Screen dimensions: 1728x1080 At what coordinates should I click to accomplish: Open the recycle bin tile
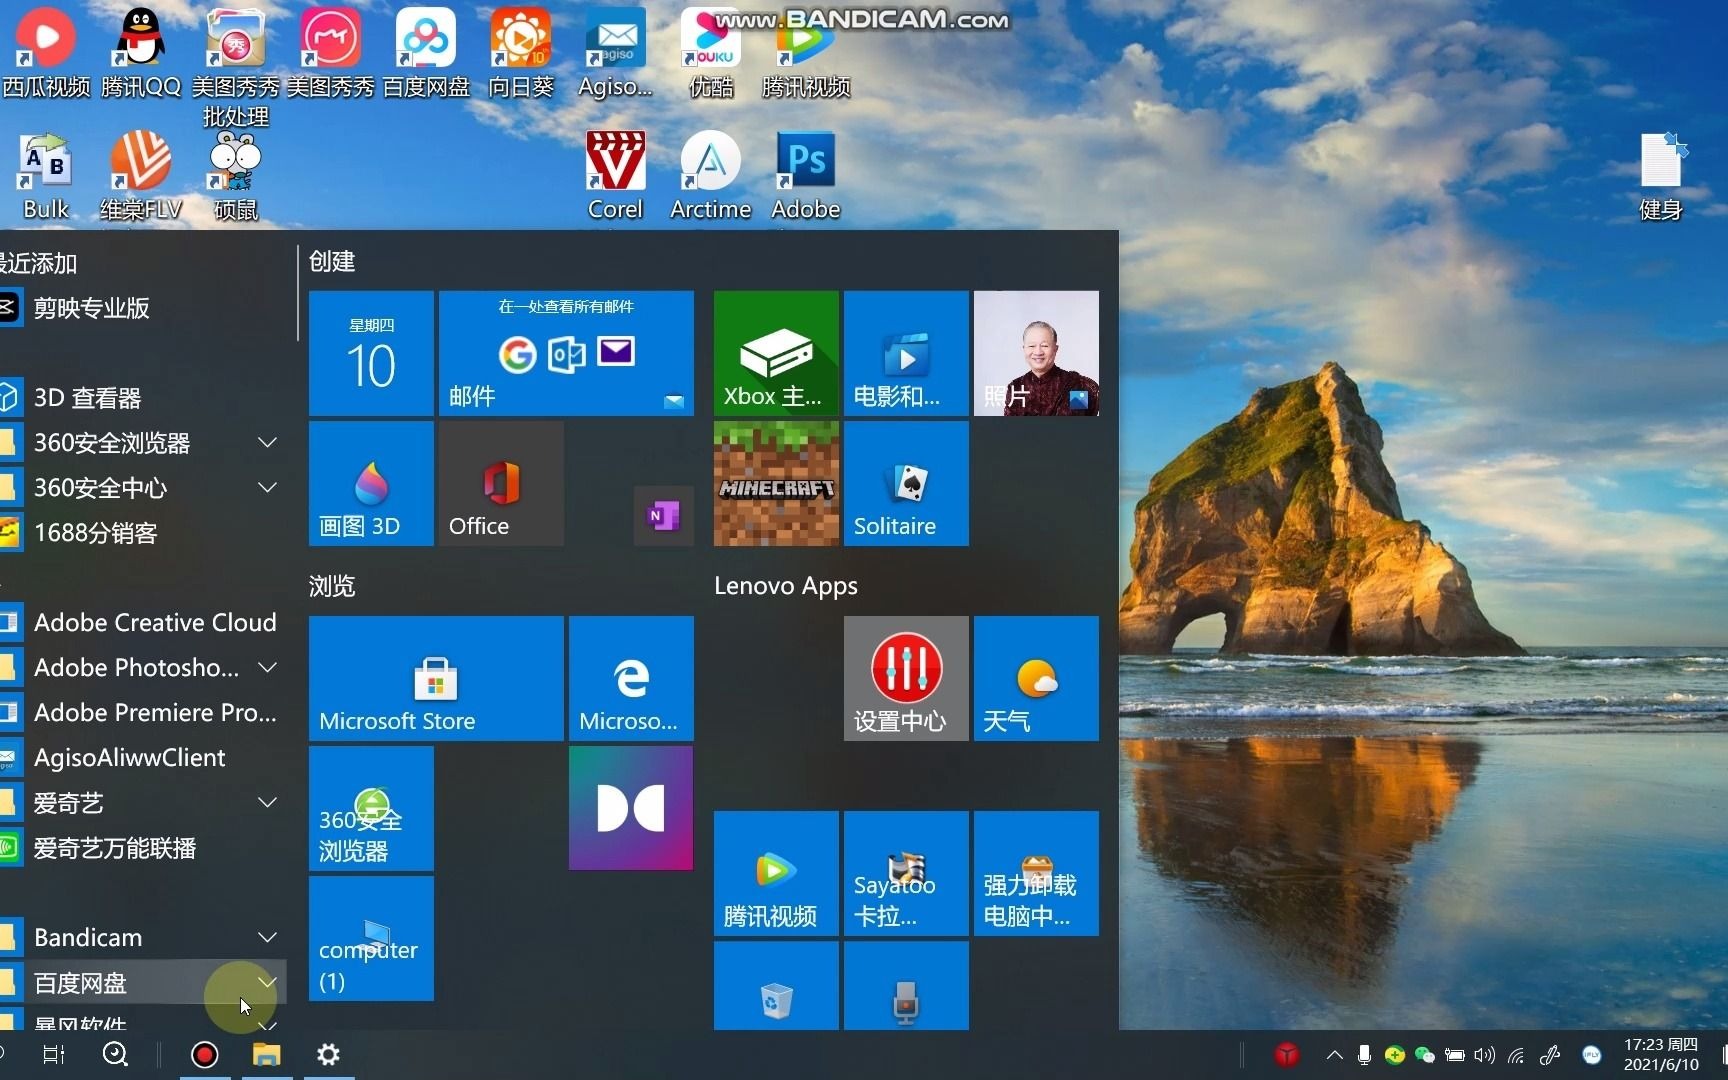tap(776, 986)
